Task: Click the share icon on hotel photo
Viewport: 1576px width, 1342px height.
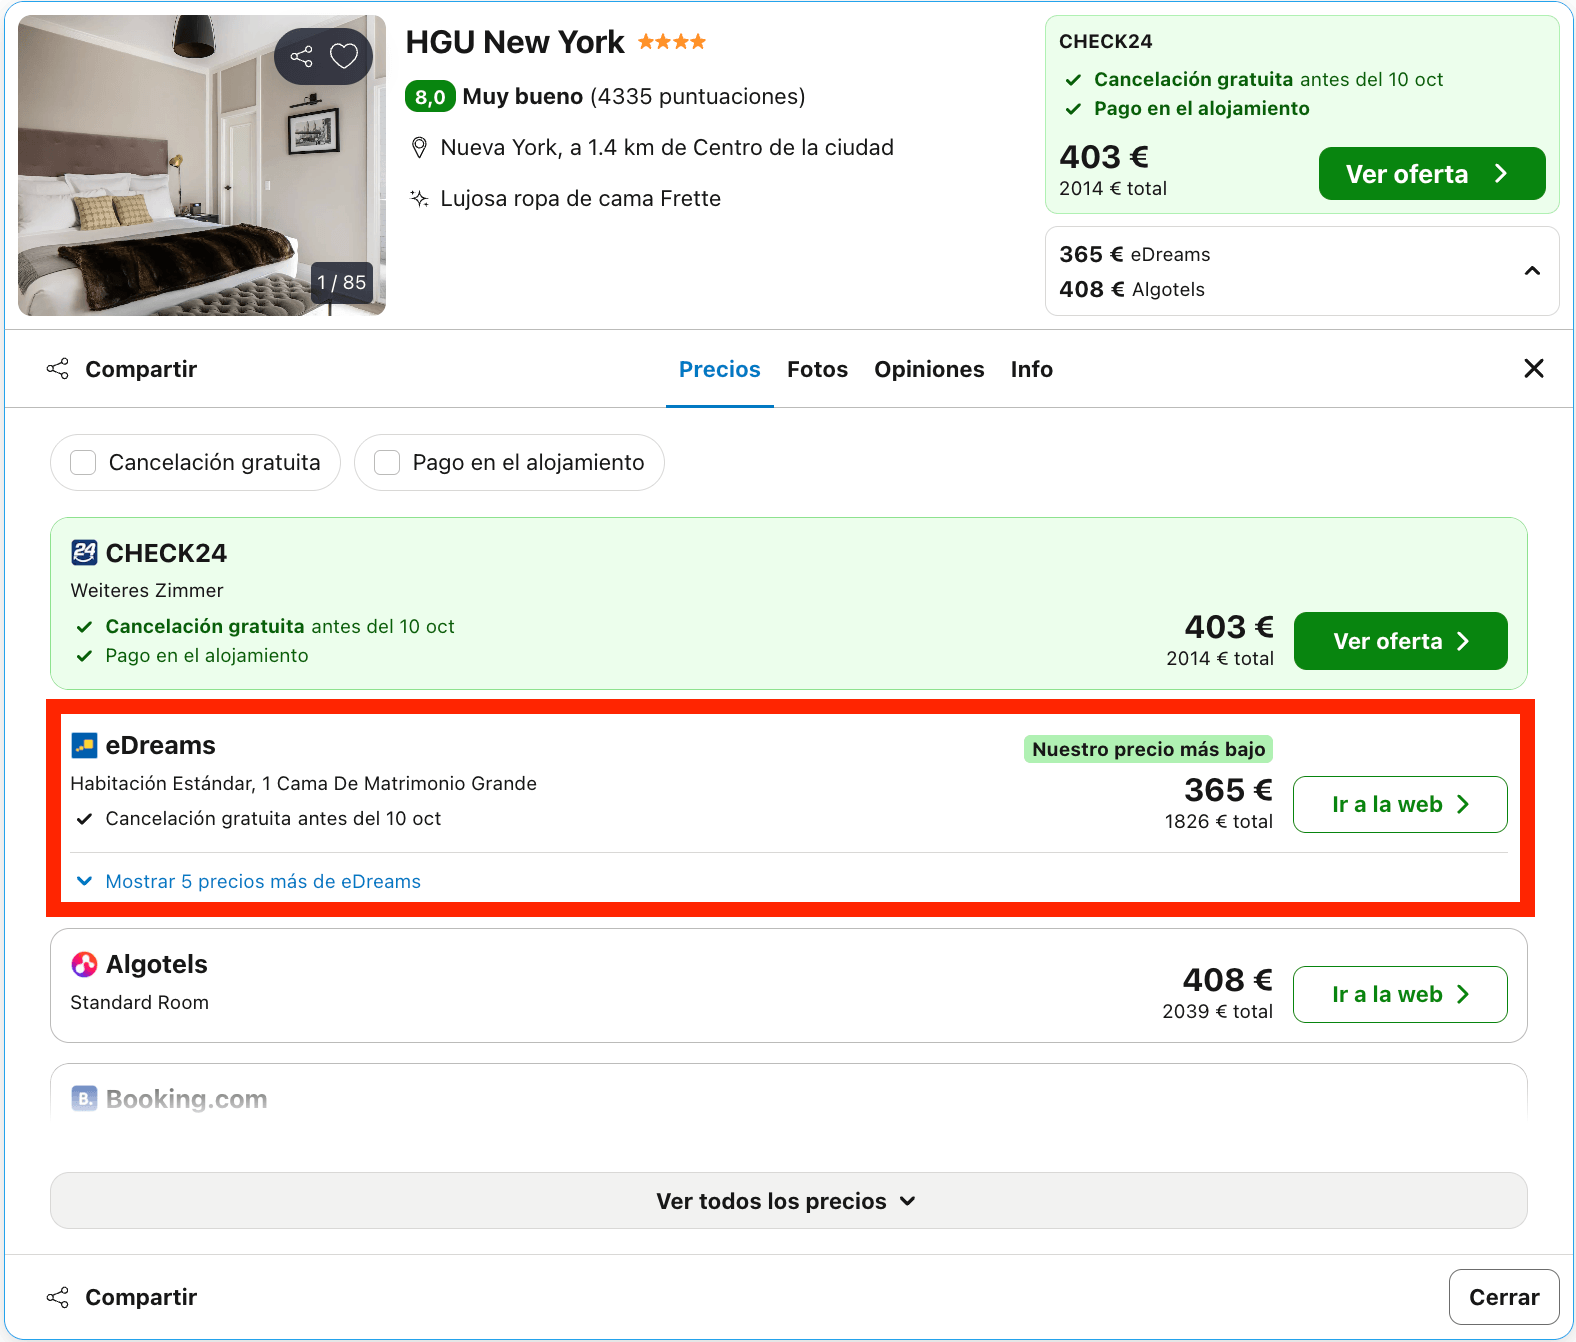Action: [301, 56]
